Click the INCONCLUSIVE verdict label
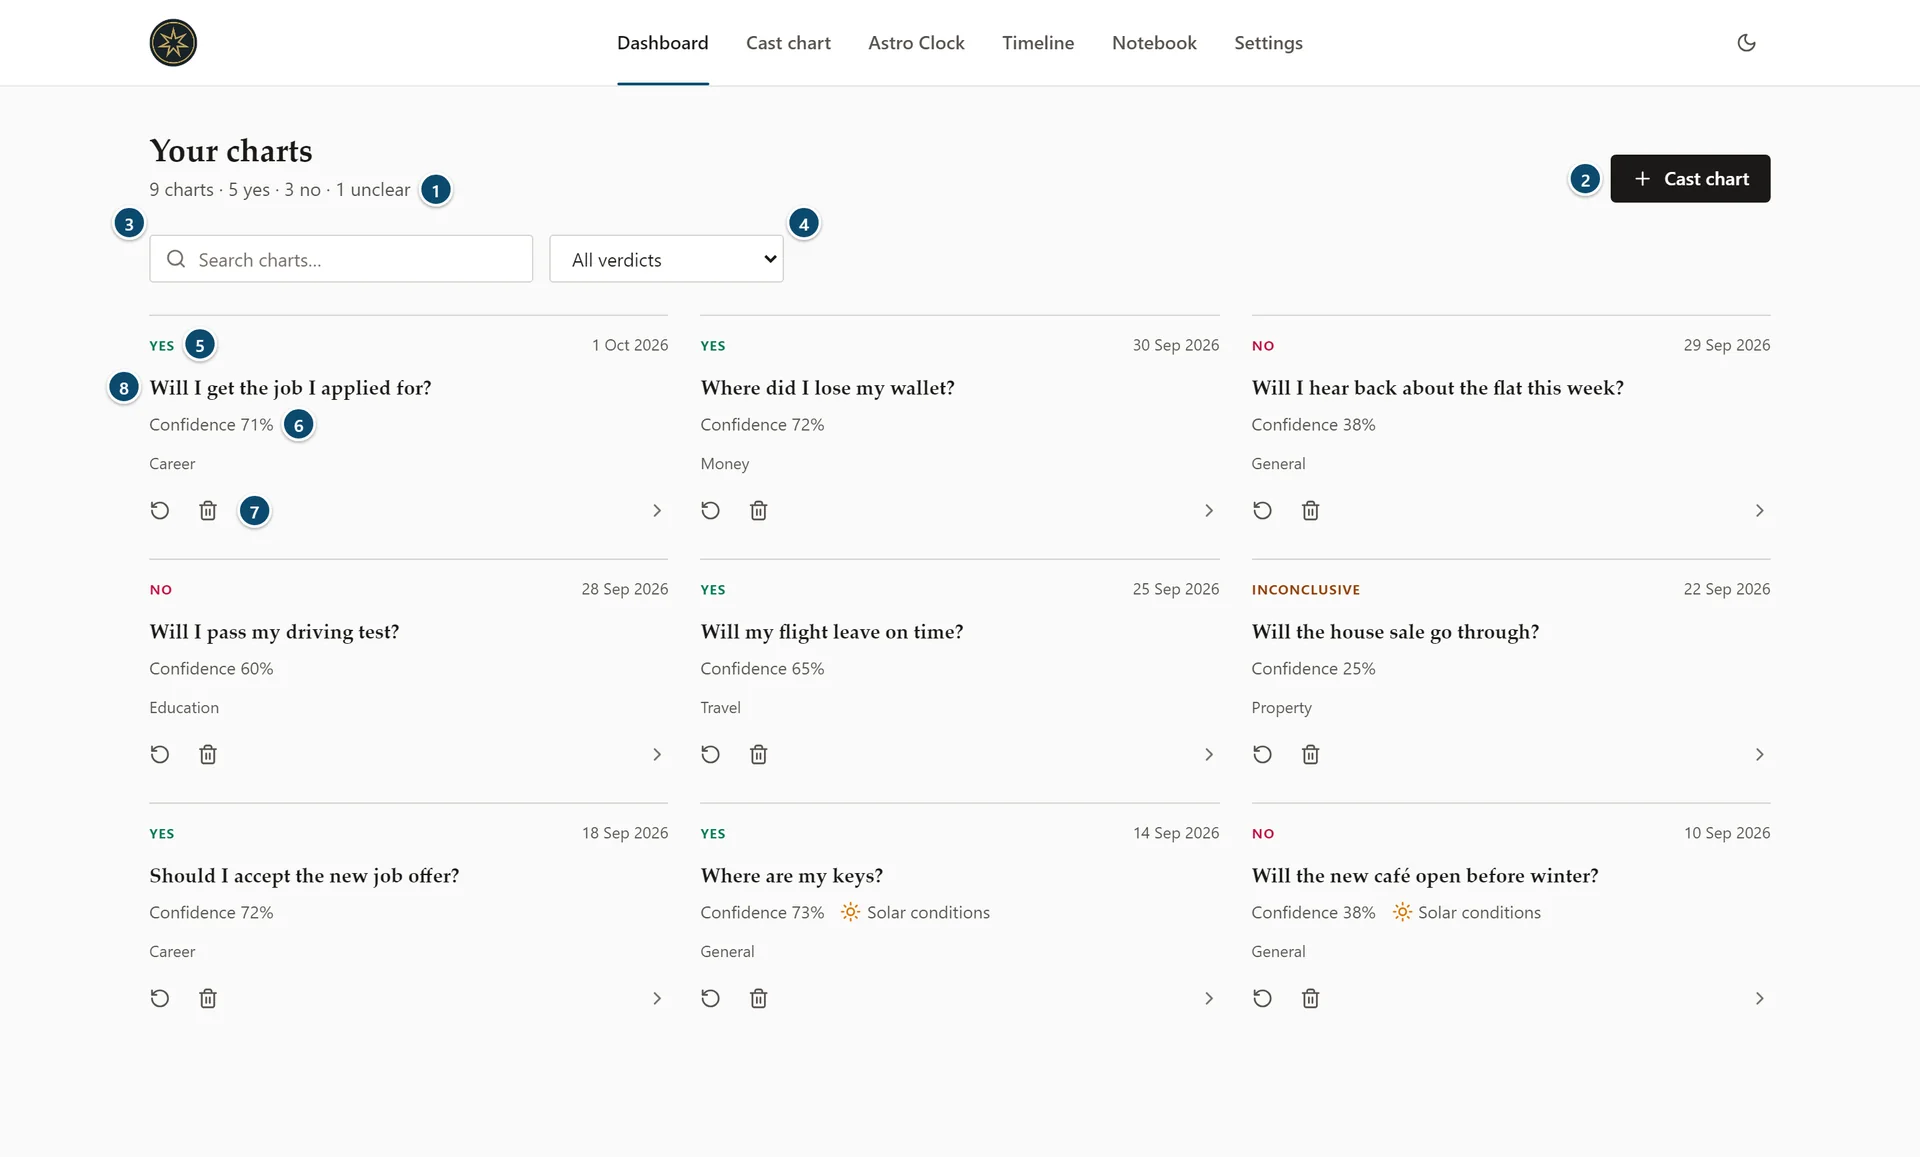The width and height of the screenshot is (1920, 1157). pyautogui.click(x=1306, y=590)
